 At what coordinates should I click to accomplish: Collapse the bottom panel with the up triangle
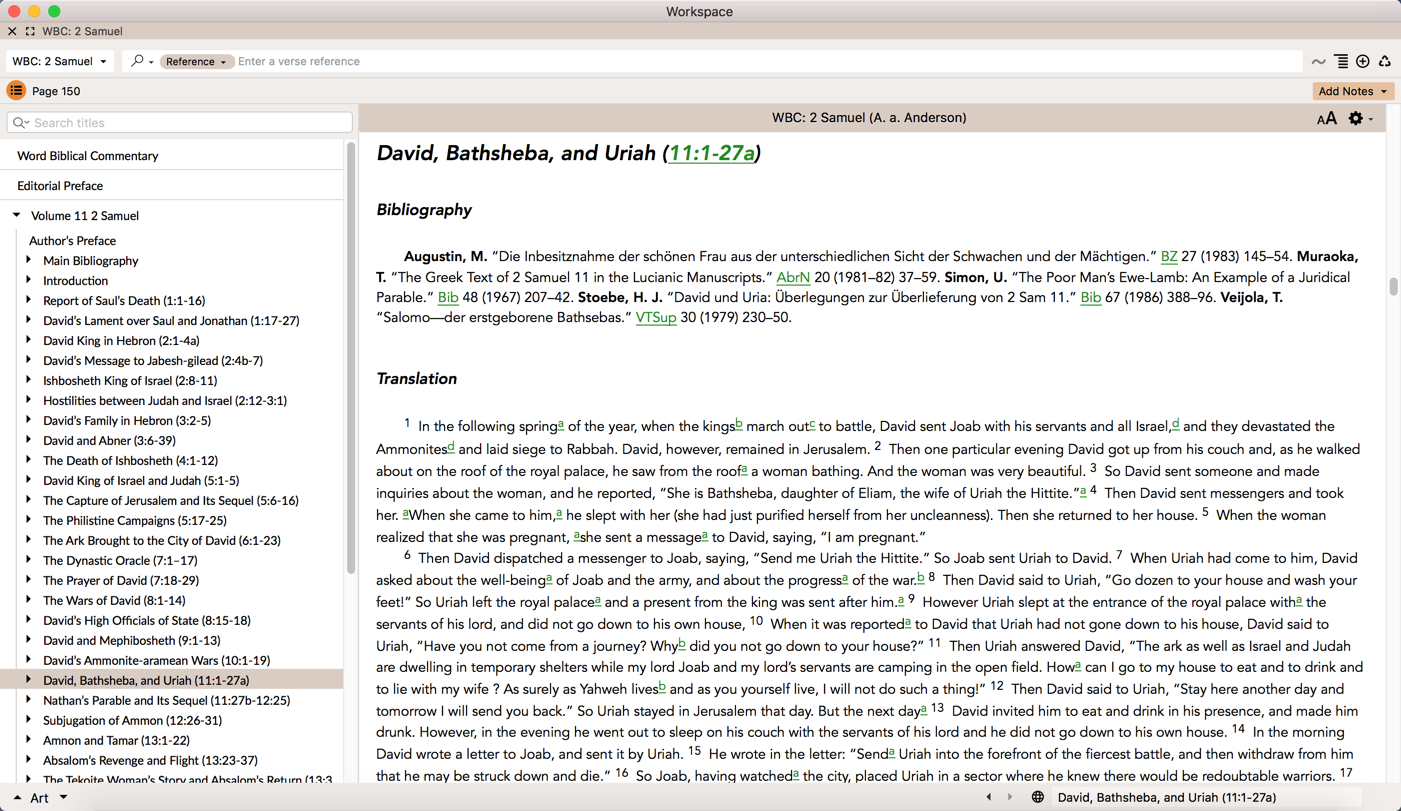(x=17, y=797)
